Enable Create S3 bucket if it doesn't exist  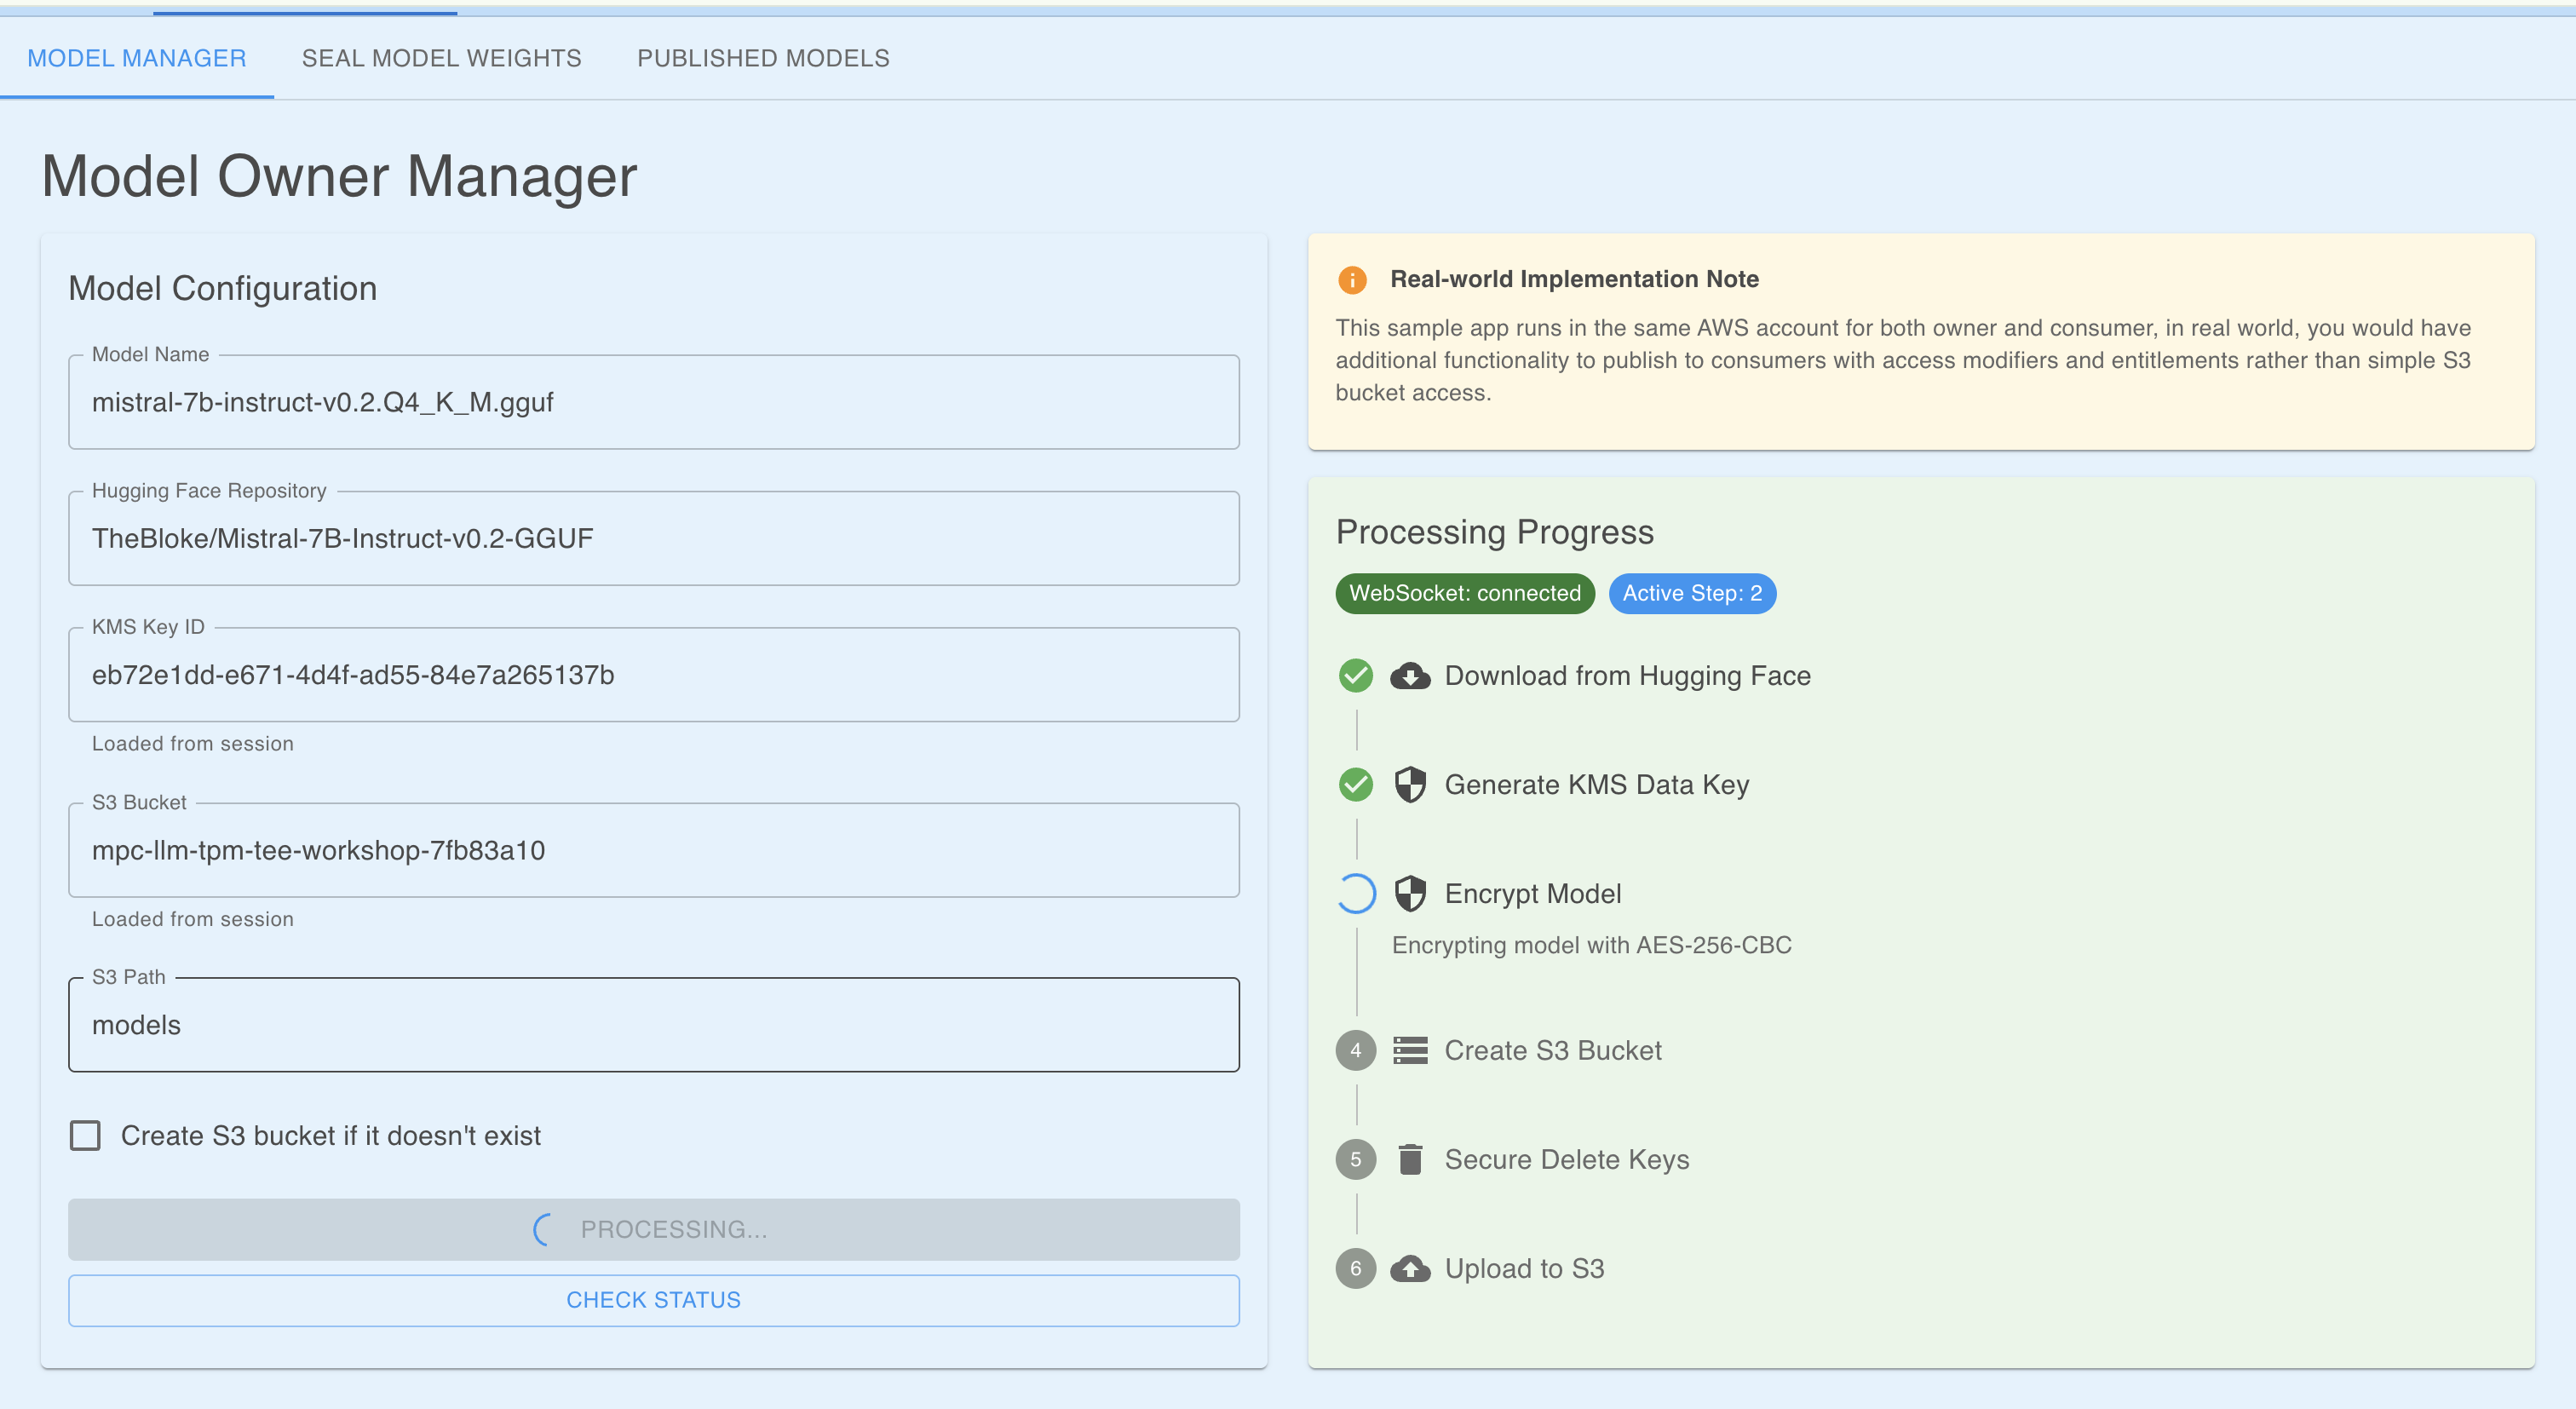coord(85,1136)
